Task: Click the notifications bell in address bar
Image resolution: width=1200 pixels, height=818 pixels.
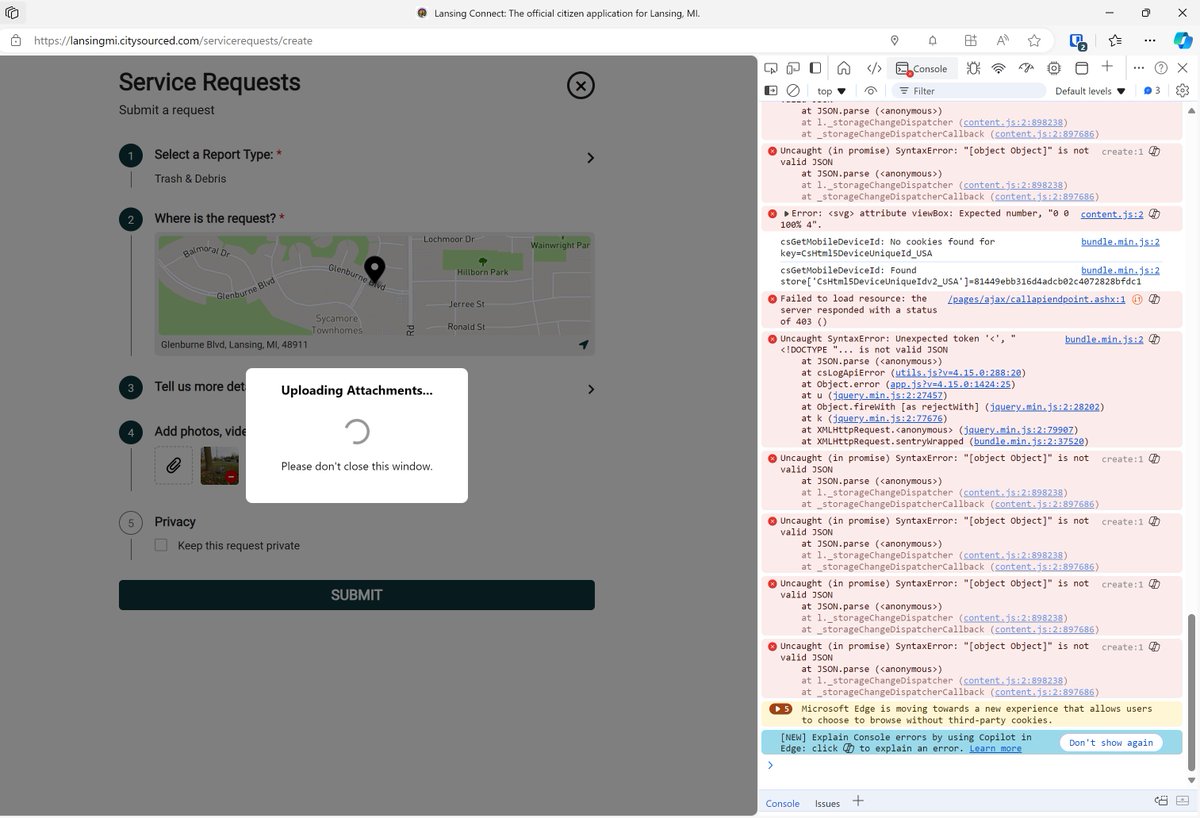Action: pos(932,41)
